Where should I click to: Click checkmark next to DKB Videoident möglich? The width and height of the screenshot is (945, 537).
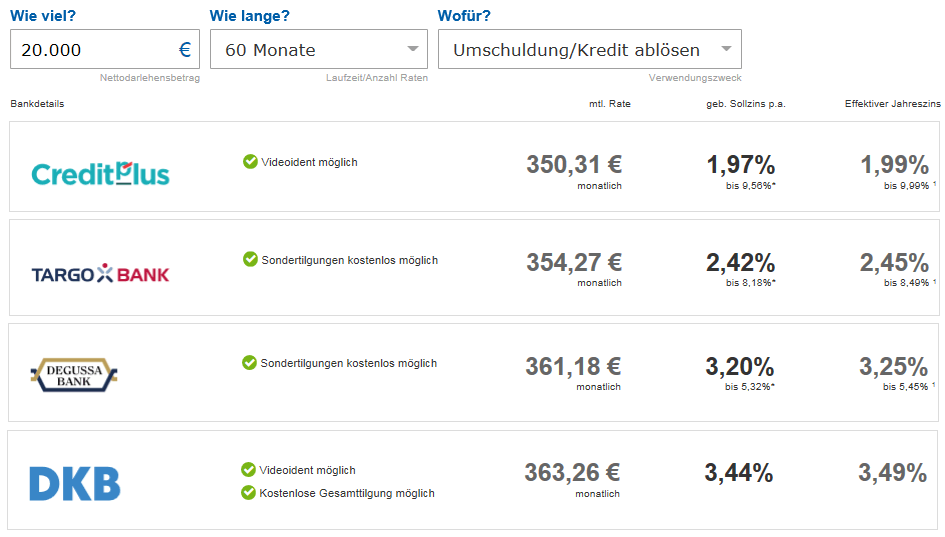click(x=248, y=469)
